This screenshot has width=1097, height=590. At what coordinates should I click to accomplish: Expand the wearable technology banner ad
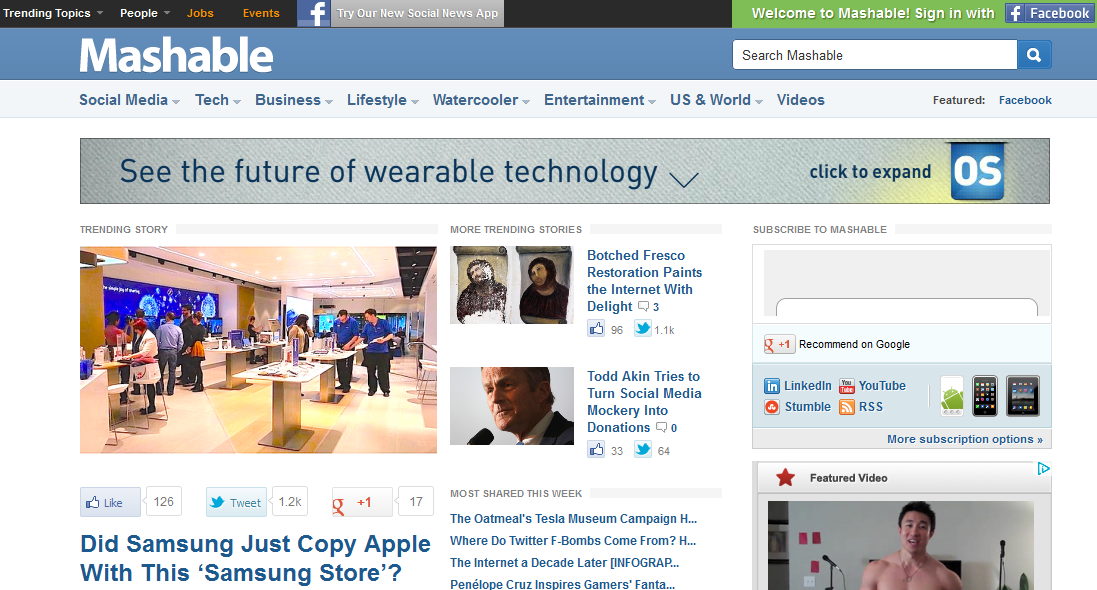pos(565,171)
